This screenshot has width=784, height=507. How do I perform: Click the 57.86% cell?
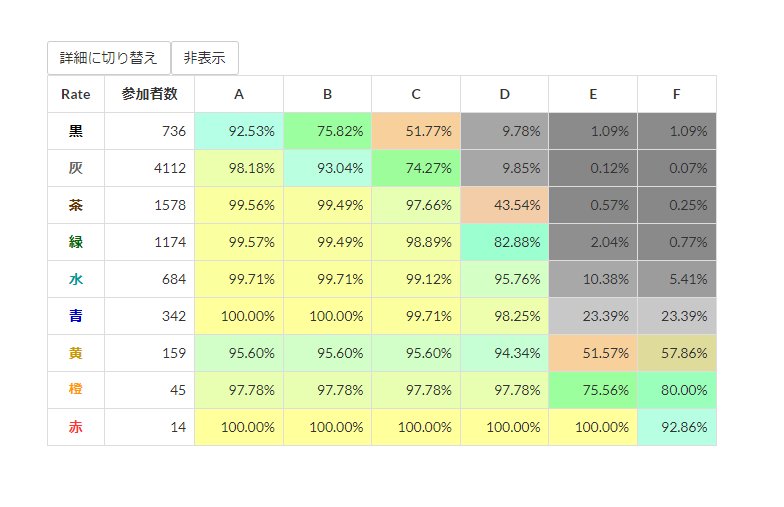pos(677,353)
